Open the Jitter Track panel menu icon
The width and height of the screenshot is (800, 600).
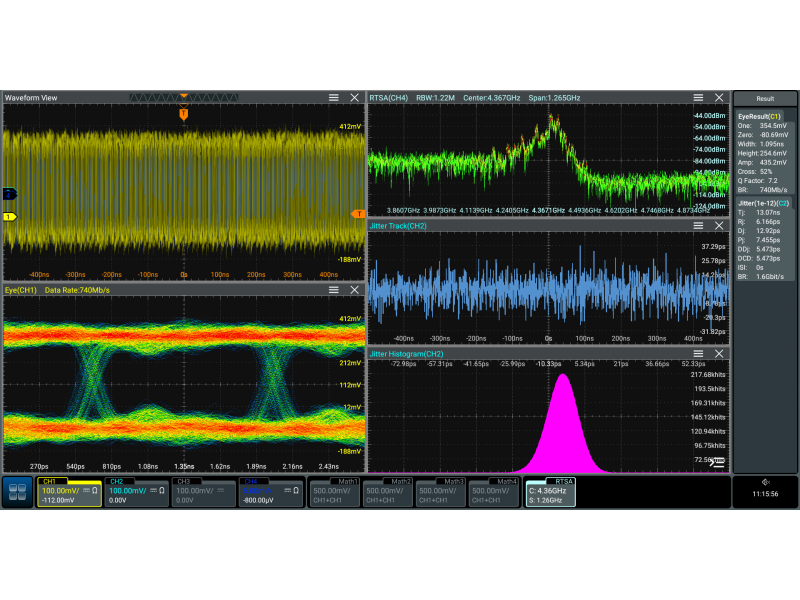point(699,226)
